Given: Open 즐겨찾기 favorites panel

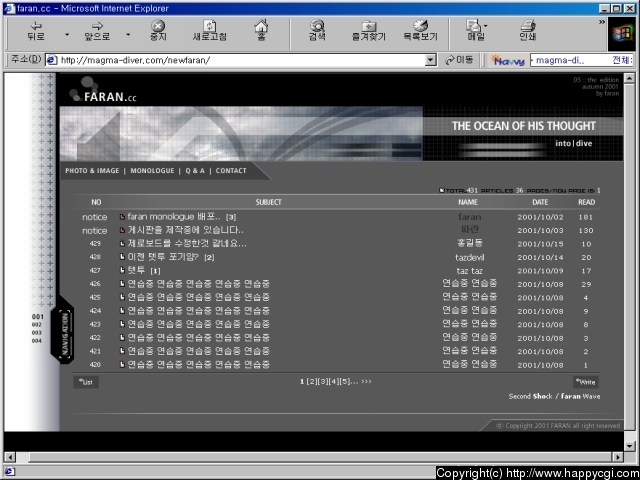Looking at the screenshot, I should click(x=369, y=31).
